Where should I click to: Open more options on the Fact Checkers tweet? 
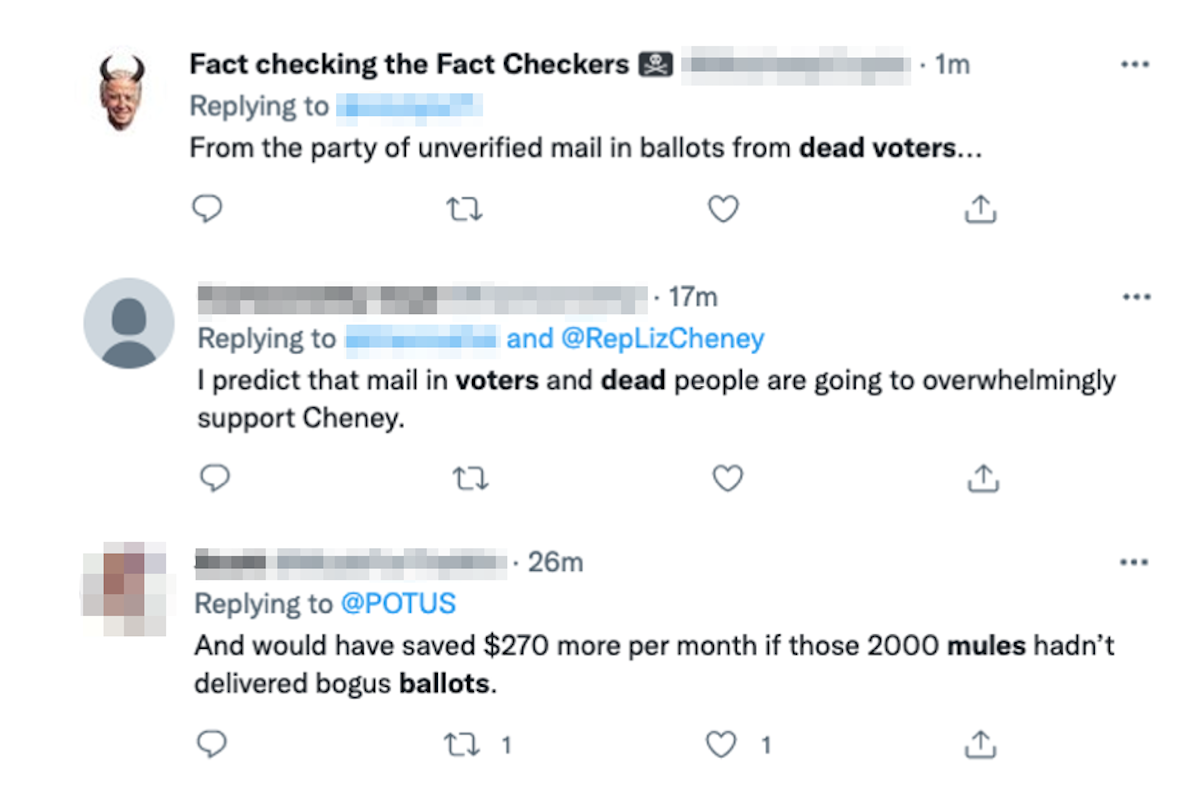[x=1135, y=63]
